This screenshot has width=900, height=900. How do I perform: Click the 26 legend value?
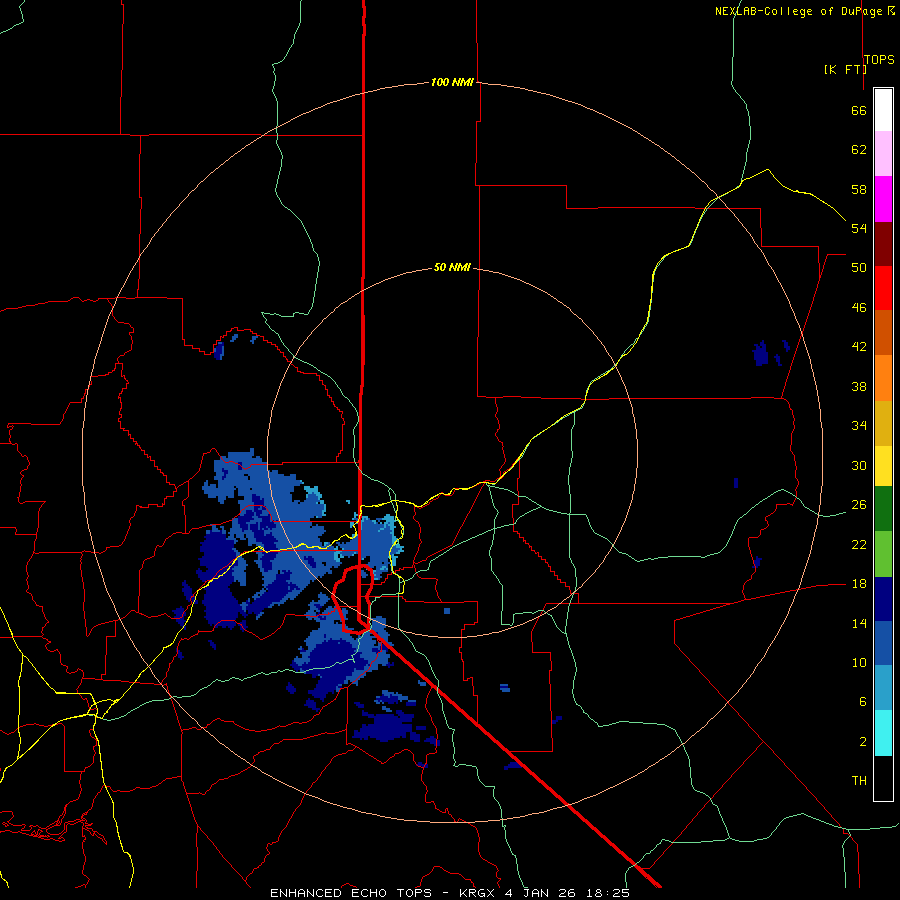859,505
